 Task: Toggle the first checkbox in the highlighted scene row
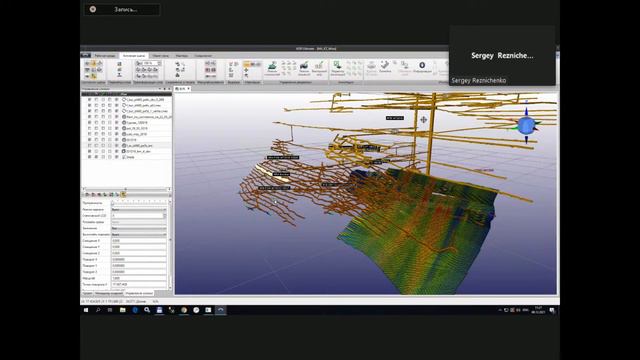[89, 145]
